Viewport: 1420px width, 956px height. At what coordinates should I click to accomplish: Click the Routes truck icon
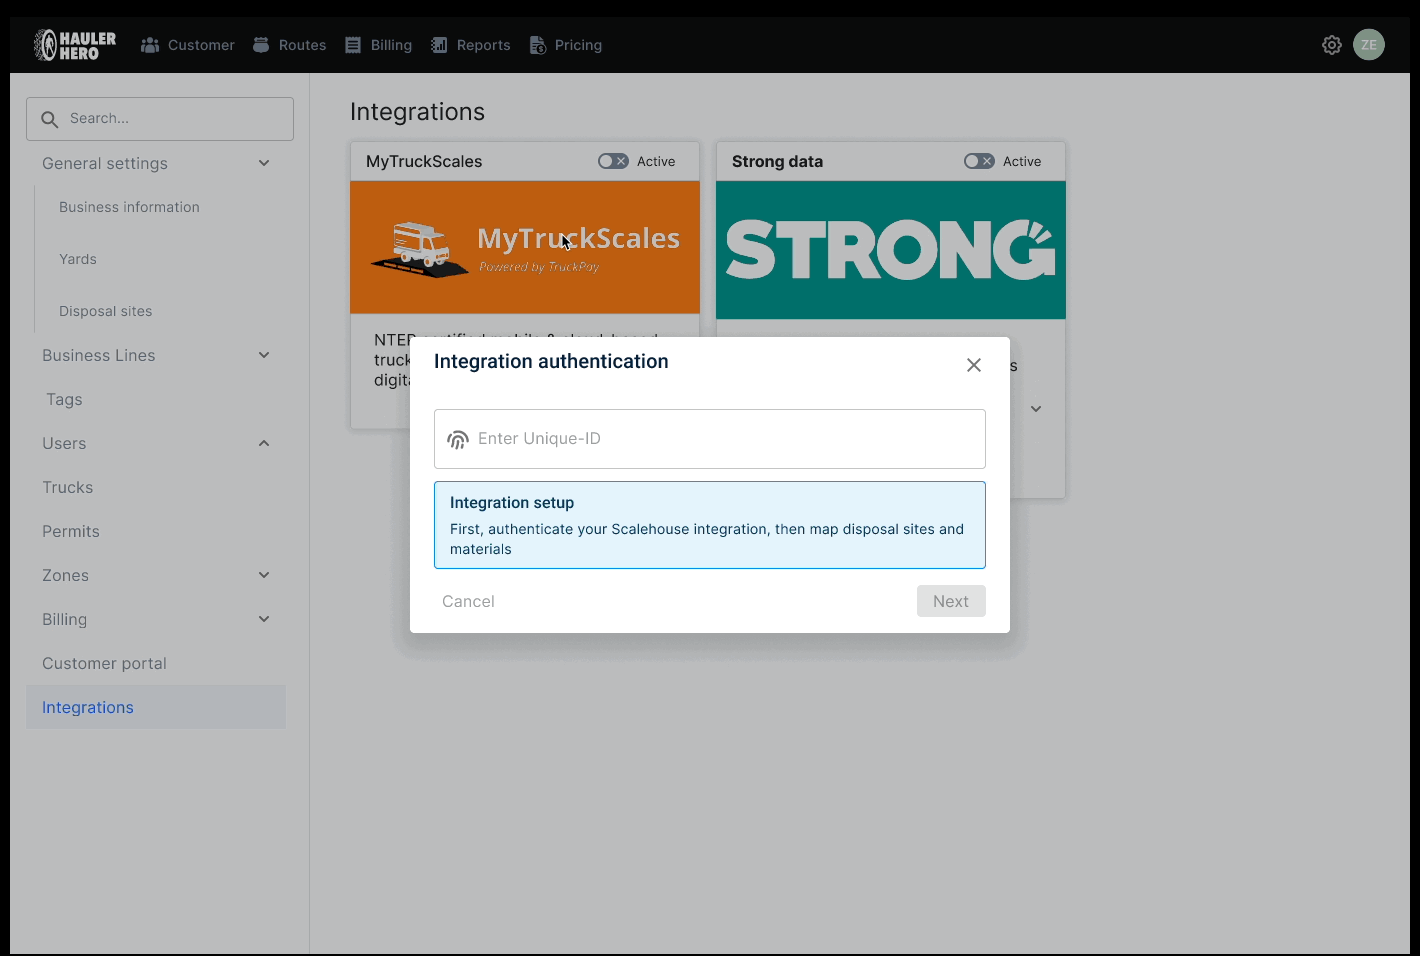261,45
